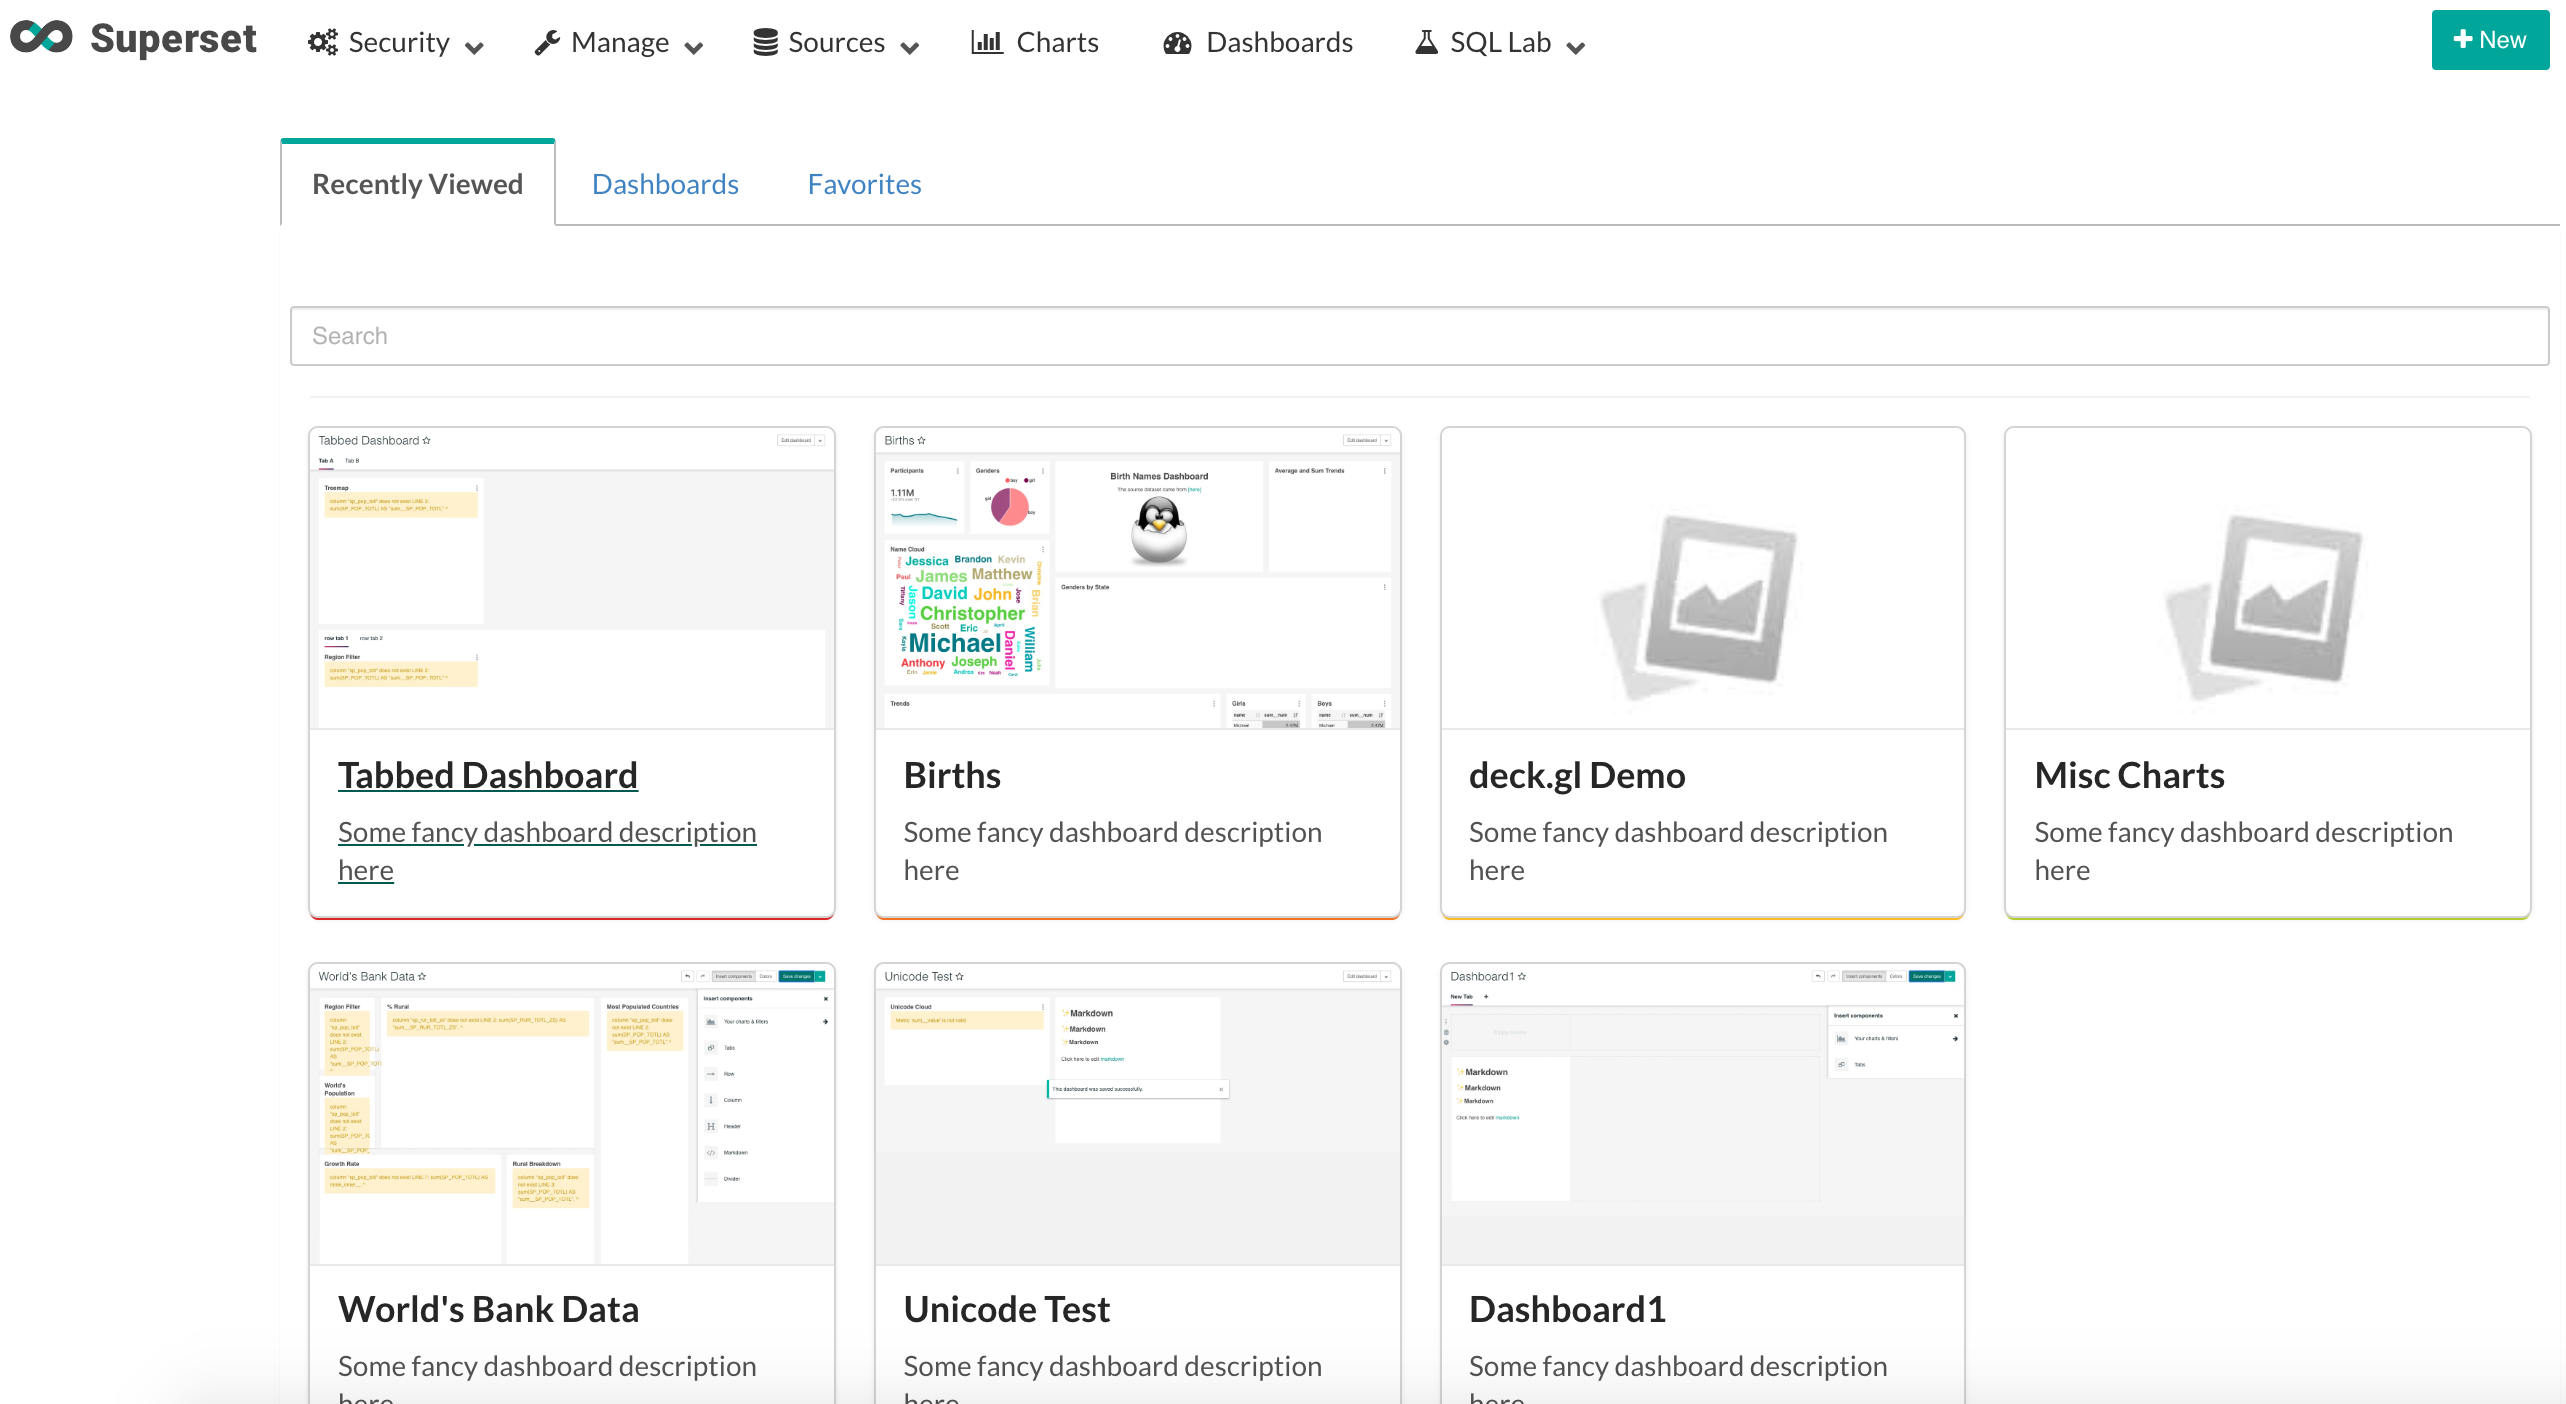Expand the Manage dropdown chevron
This screenshot has height=1404, width=2566.
(694, 47)
